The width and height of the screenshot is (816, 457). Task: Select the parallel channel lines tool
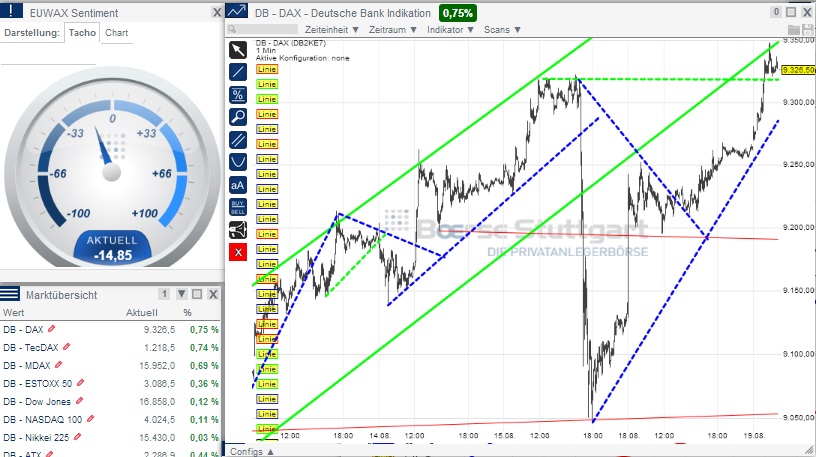click(238, 139)
